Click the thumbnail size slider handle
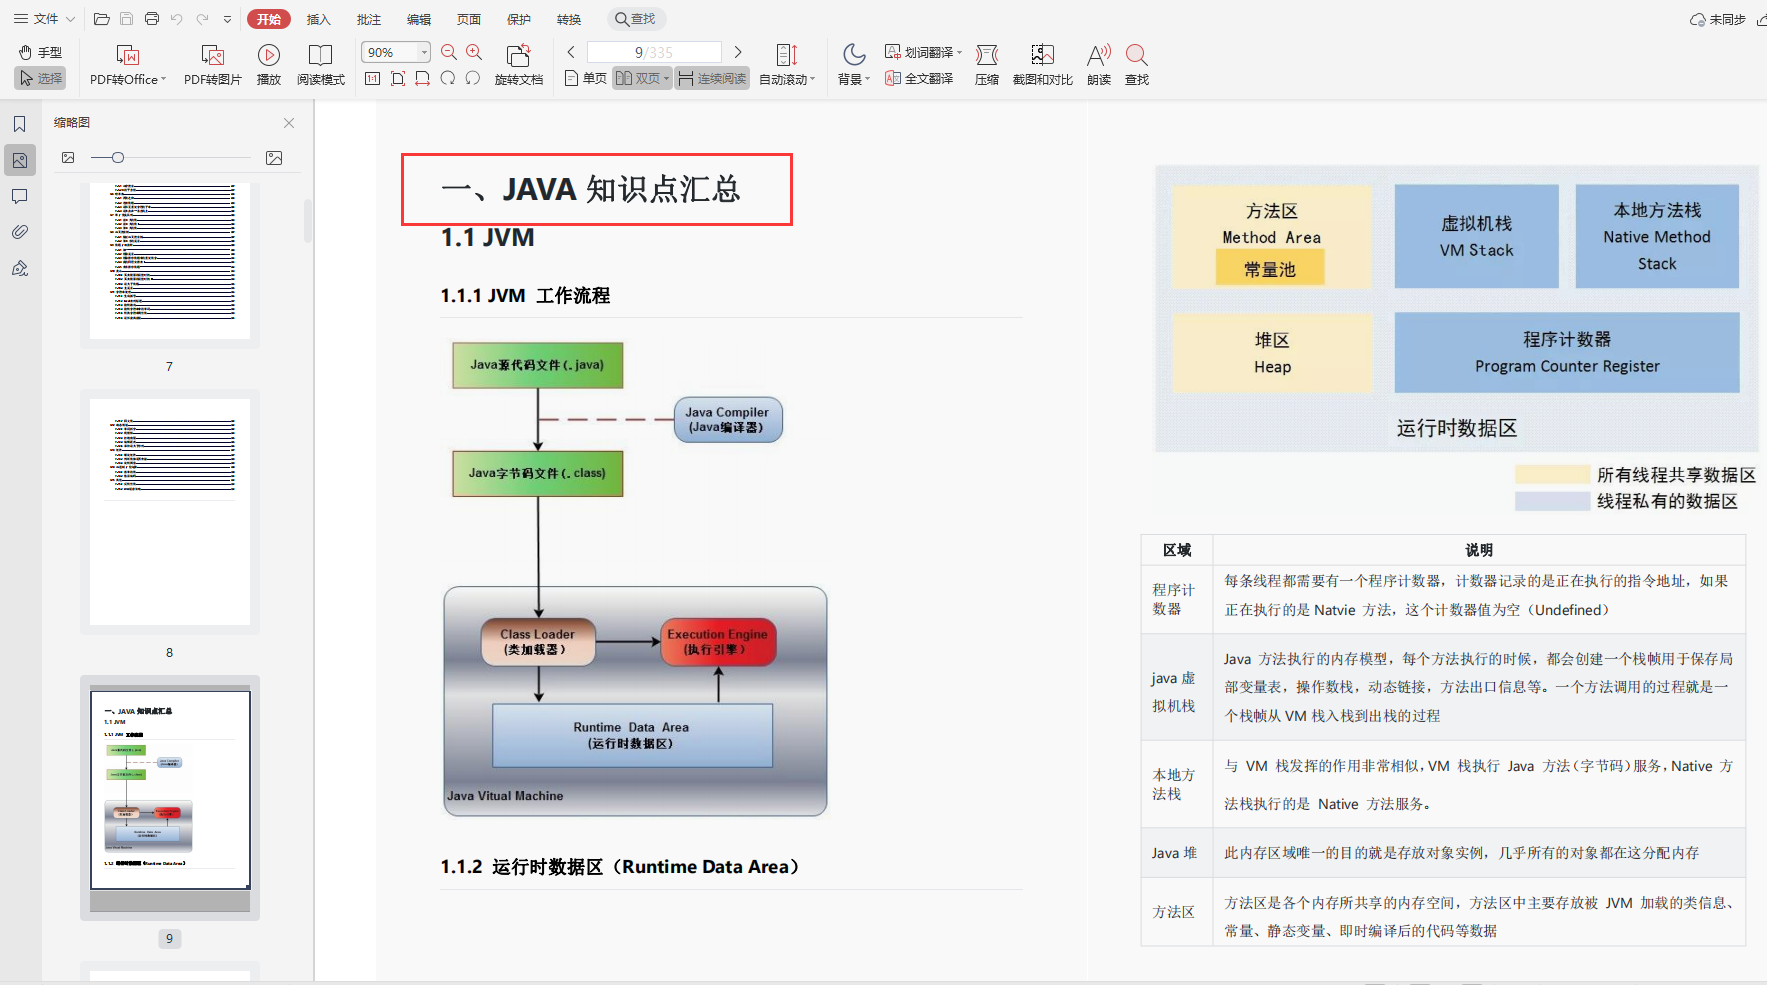1767x985 pixels. 118,158
